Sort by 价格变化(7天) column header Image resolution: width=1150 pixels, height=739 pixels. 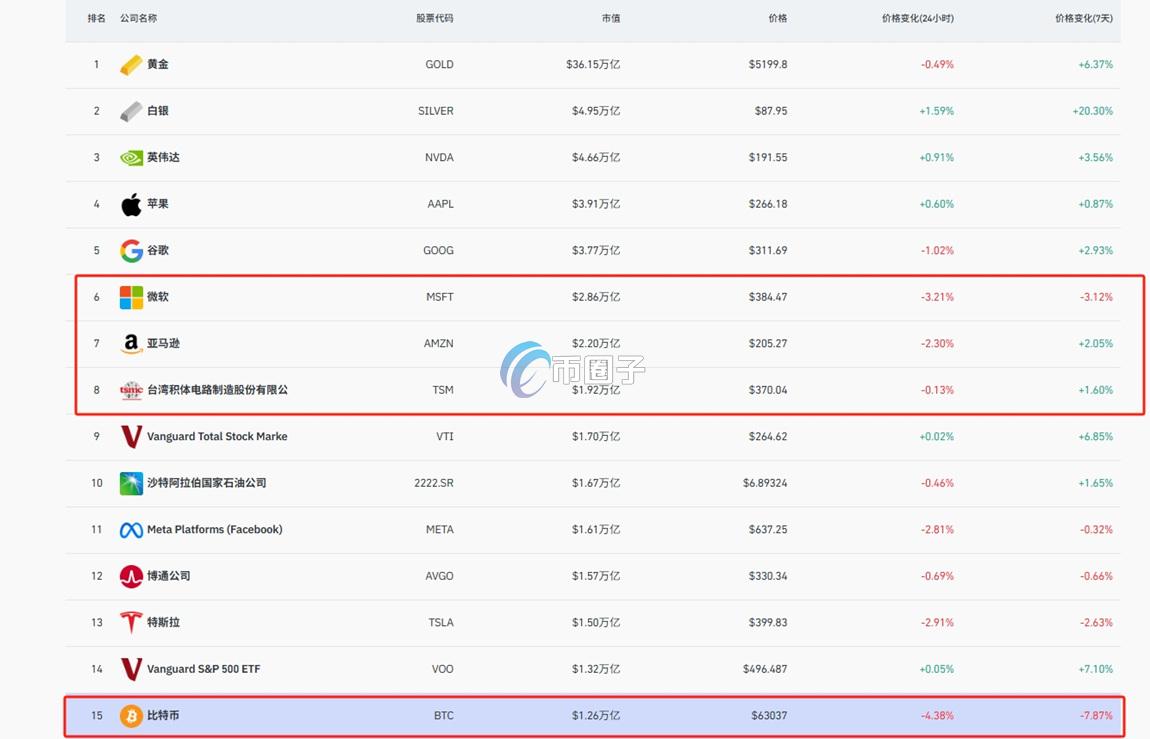point(1083,18)
